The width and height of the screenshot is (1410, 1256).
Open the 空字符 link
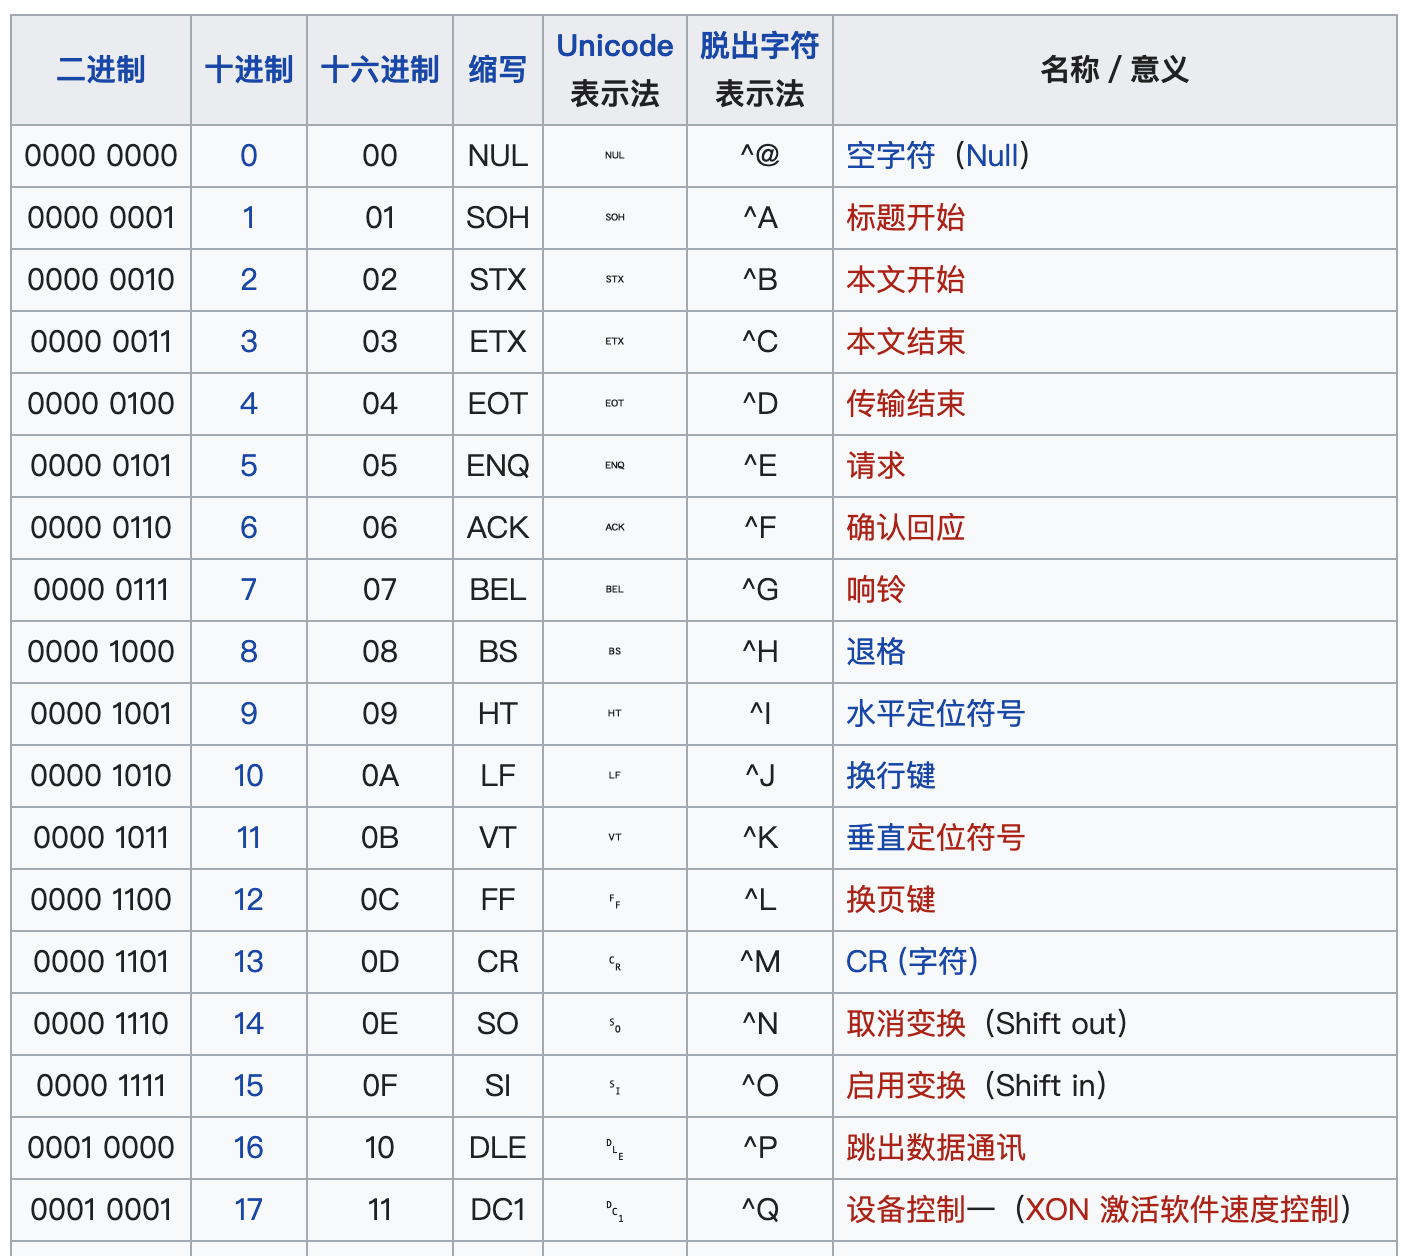click(x=891, y=156)
